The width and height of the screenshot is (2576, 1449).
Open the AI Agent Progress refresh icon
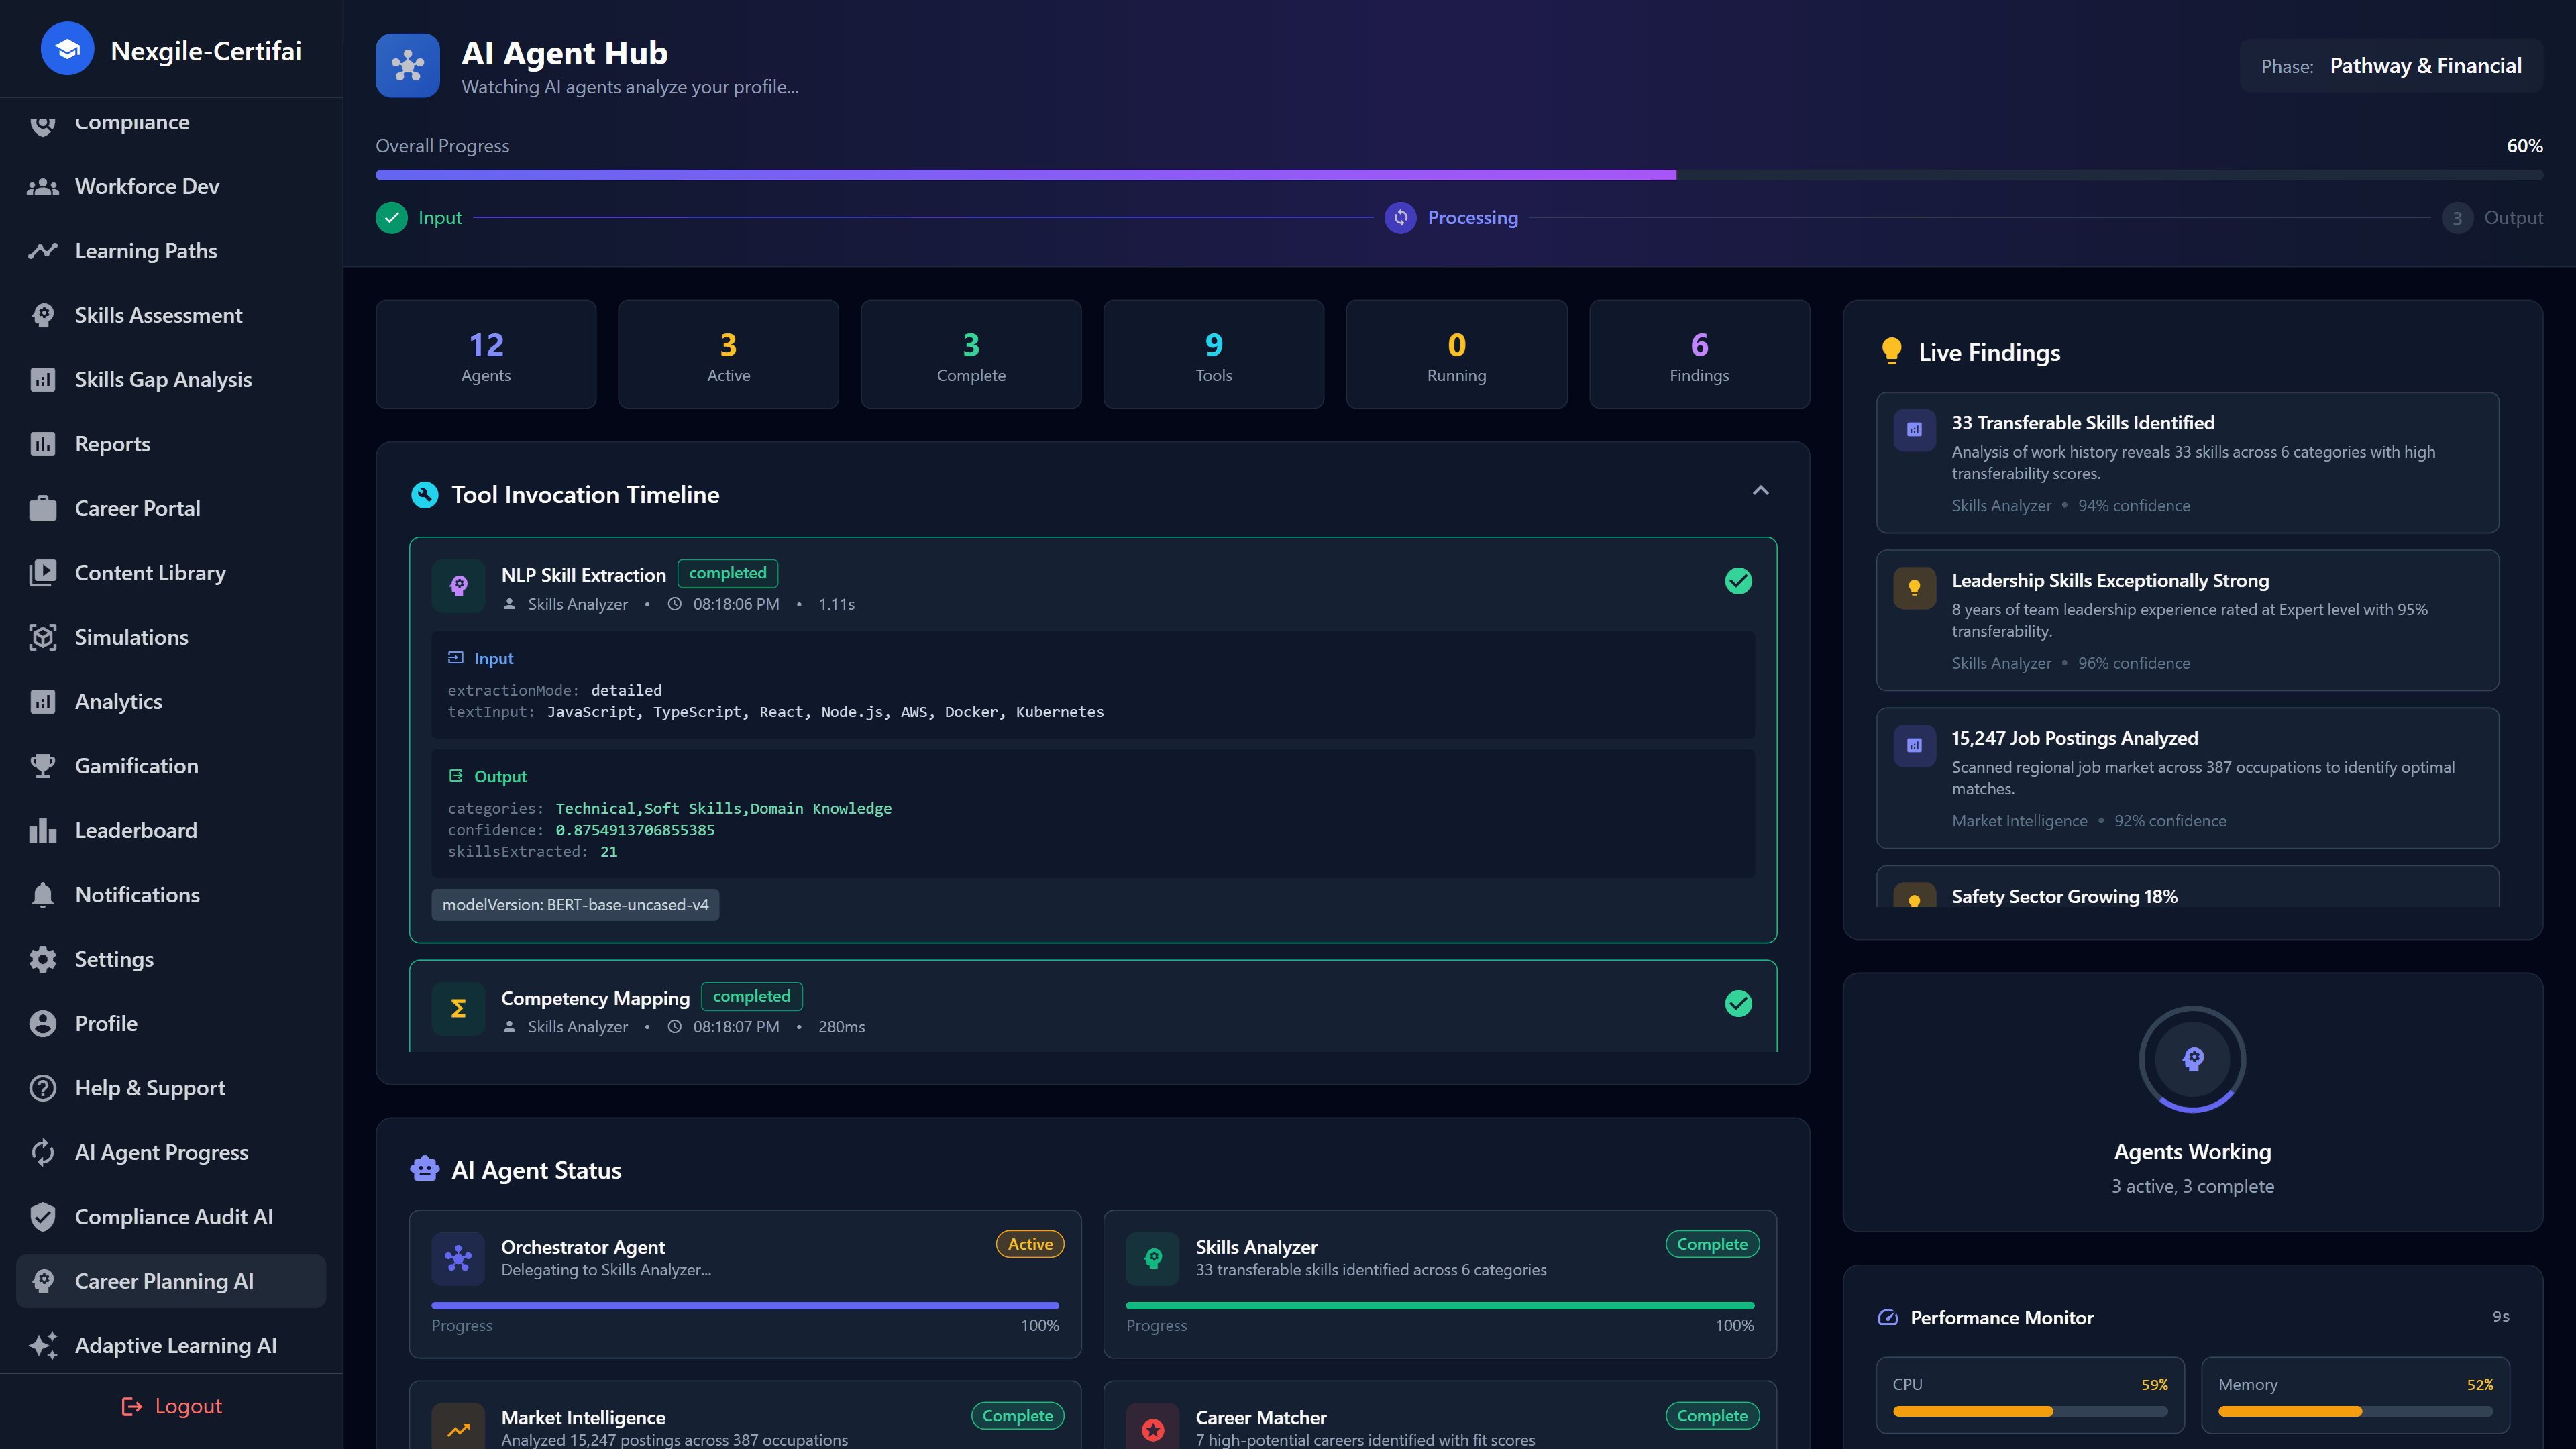43,1152
